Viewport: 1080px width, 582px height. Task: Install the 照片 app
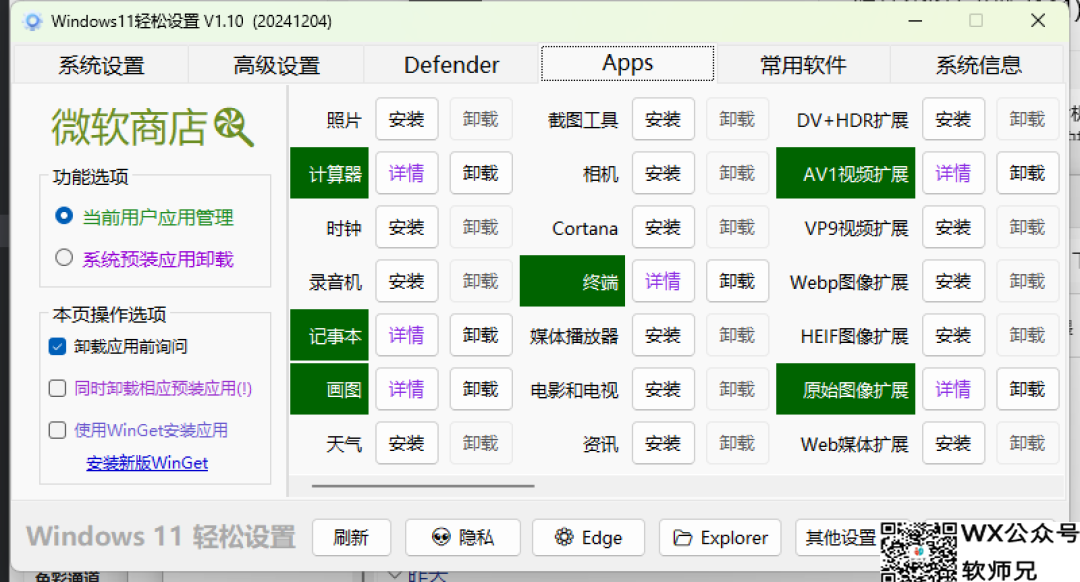406,119
